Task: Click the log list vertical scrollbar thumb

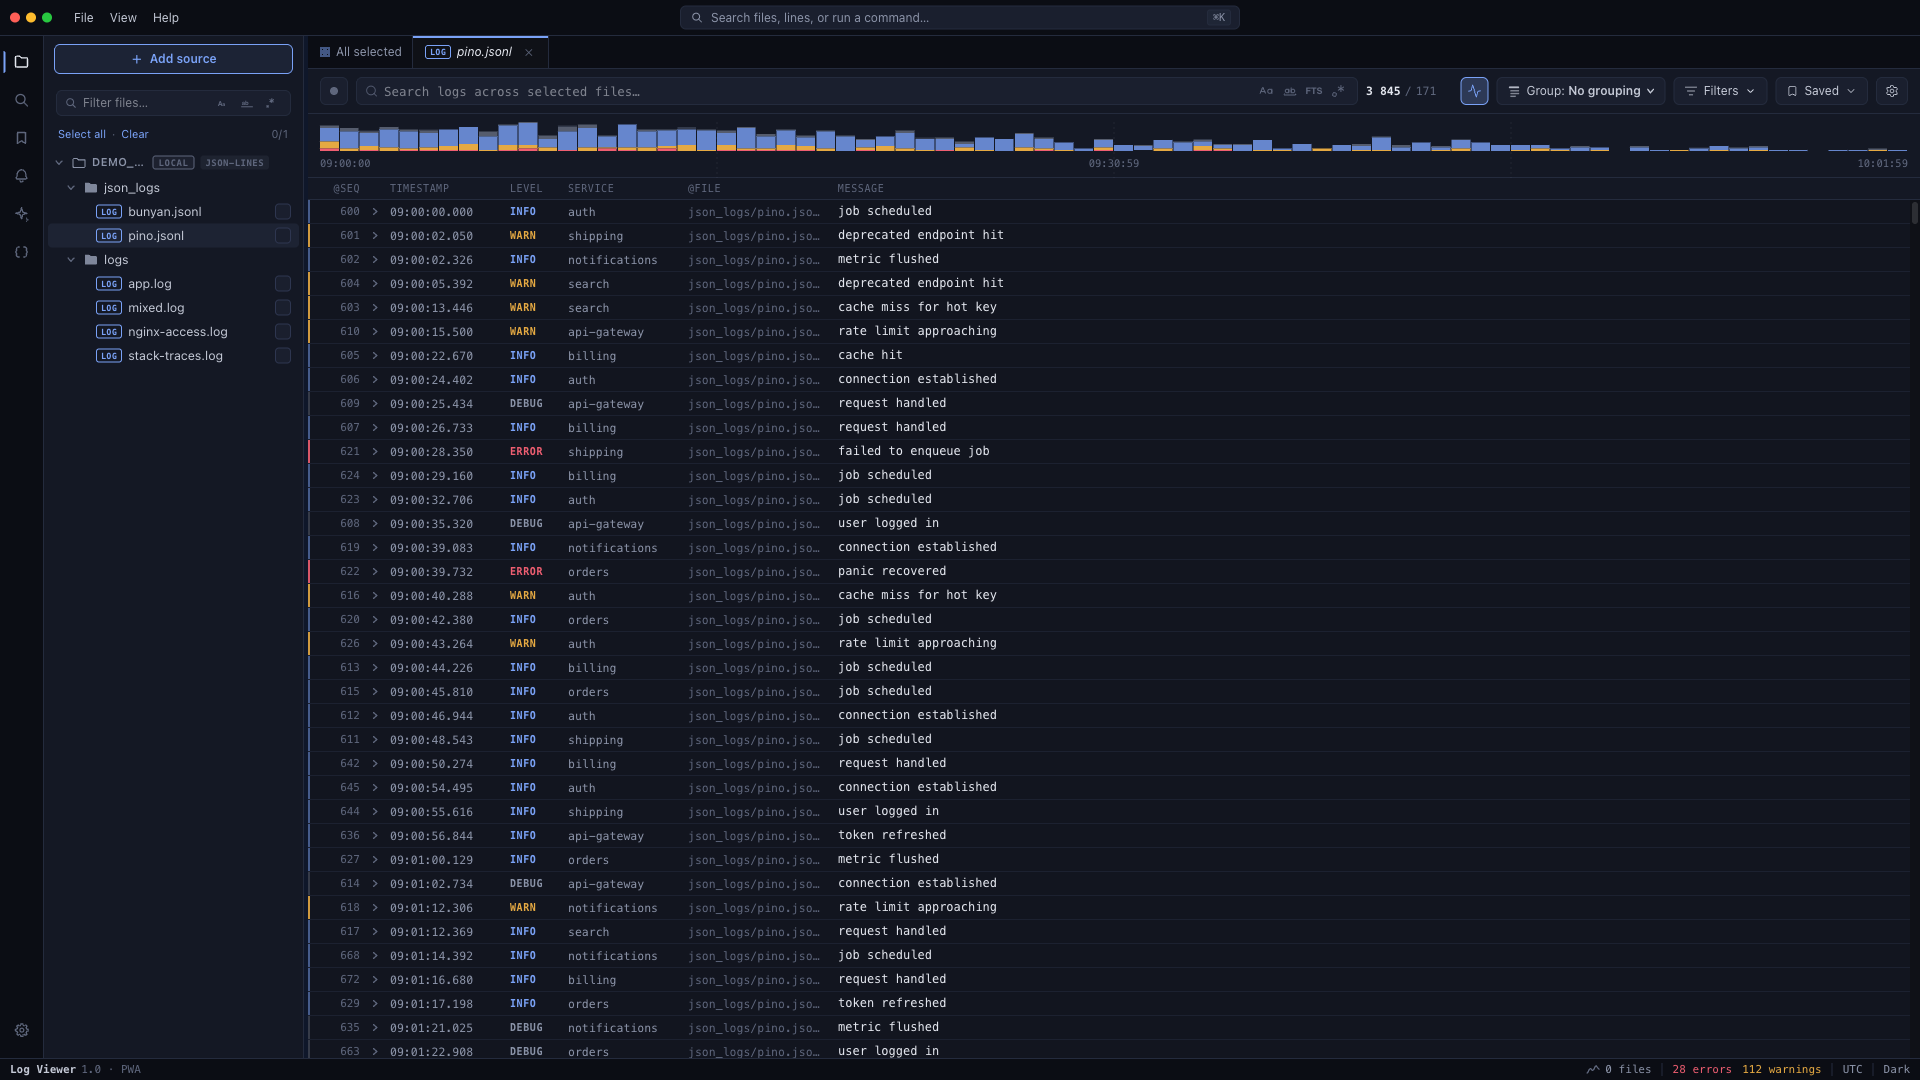Action: tap(1914, 213)
